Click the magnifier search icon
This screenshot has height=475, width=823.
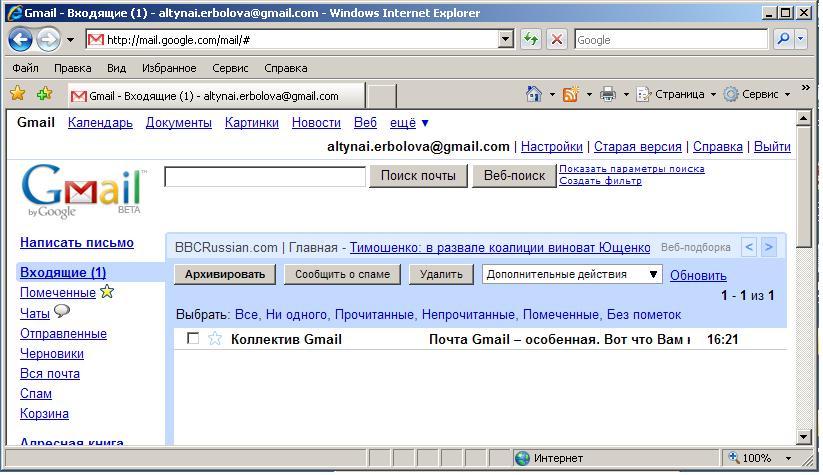783,39
